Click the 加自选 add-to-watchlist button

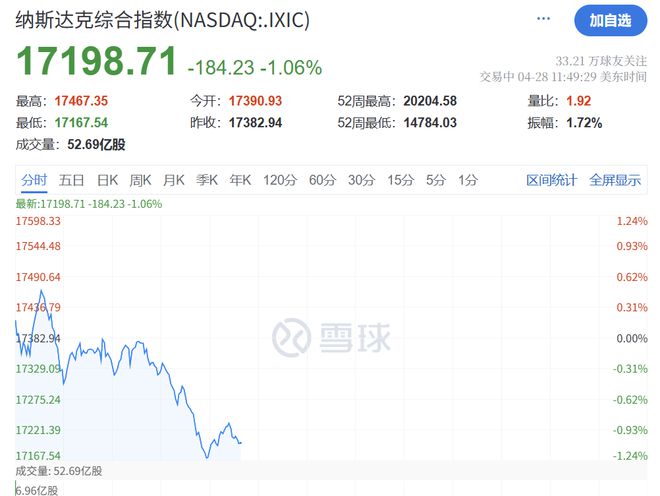(610, 21)
